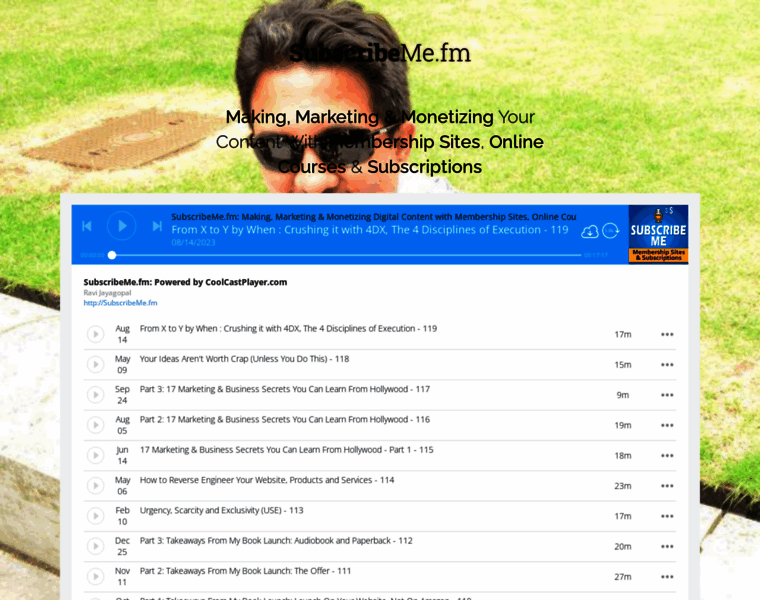The height and width of the screenshot is (600, 760).
Task: Open more options for episode 113
Action: coord(667,516)
